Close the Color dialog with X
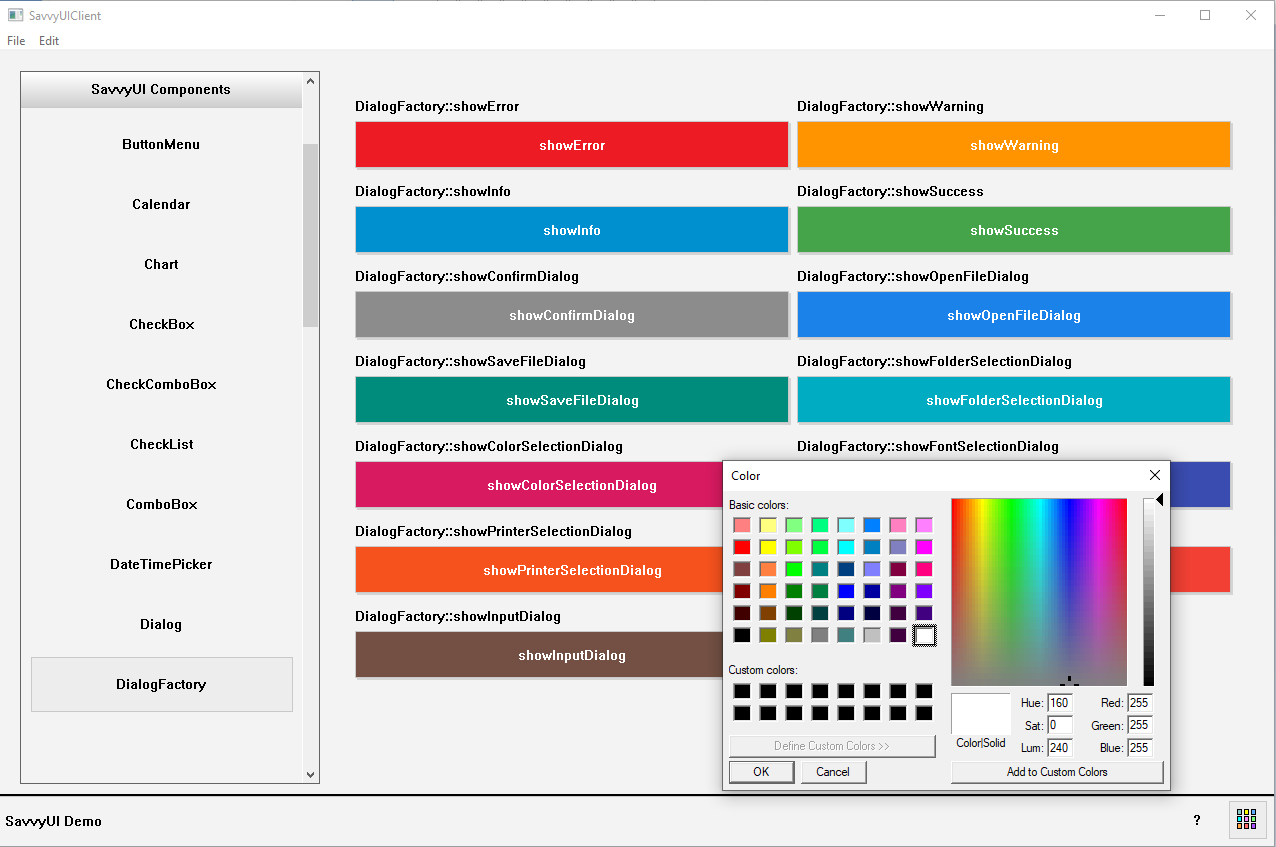 click(x=1155, y=476)
